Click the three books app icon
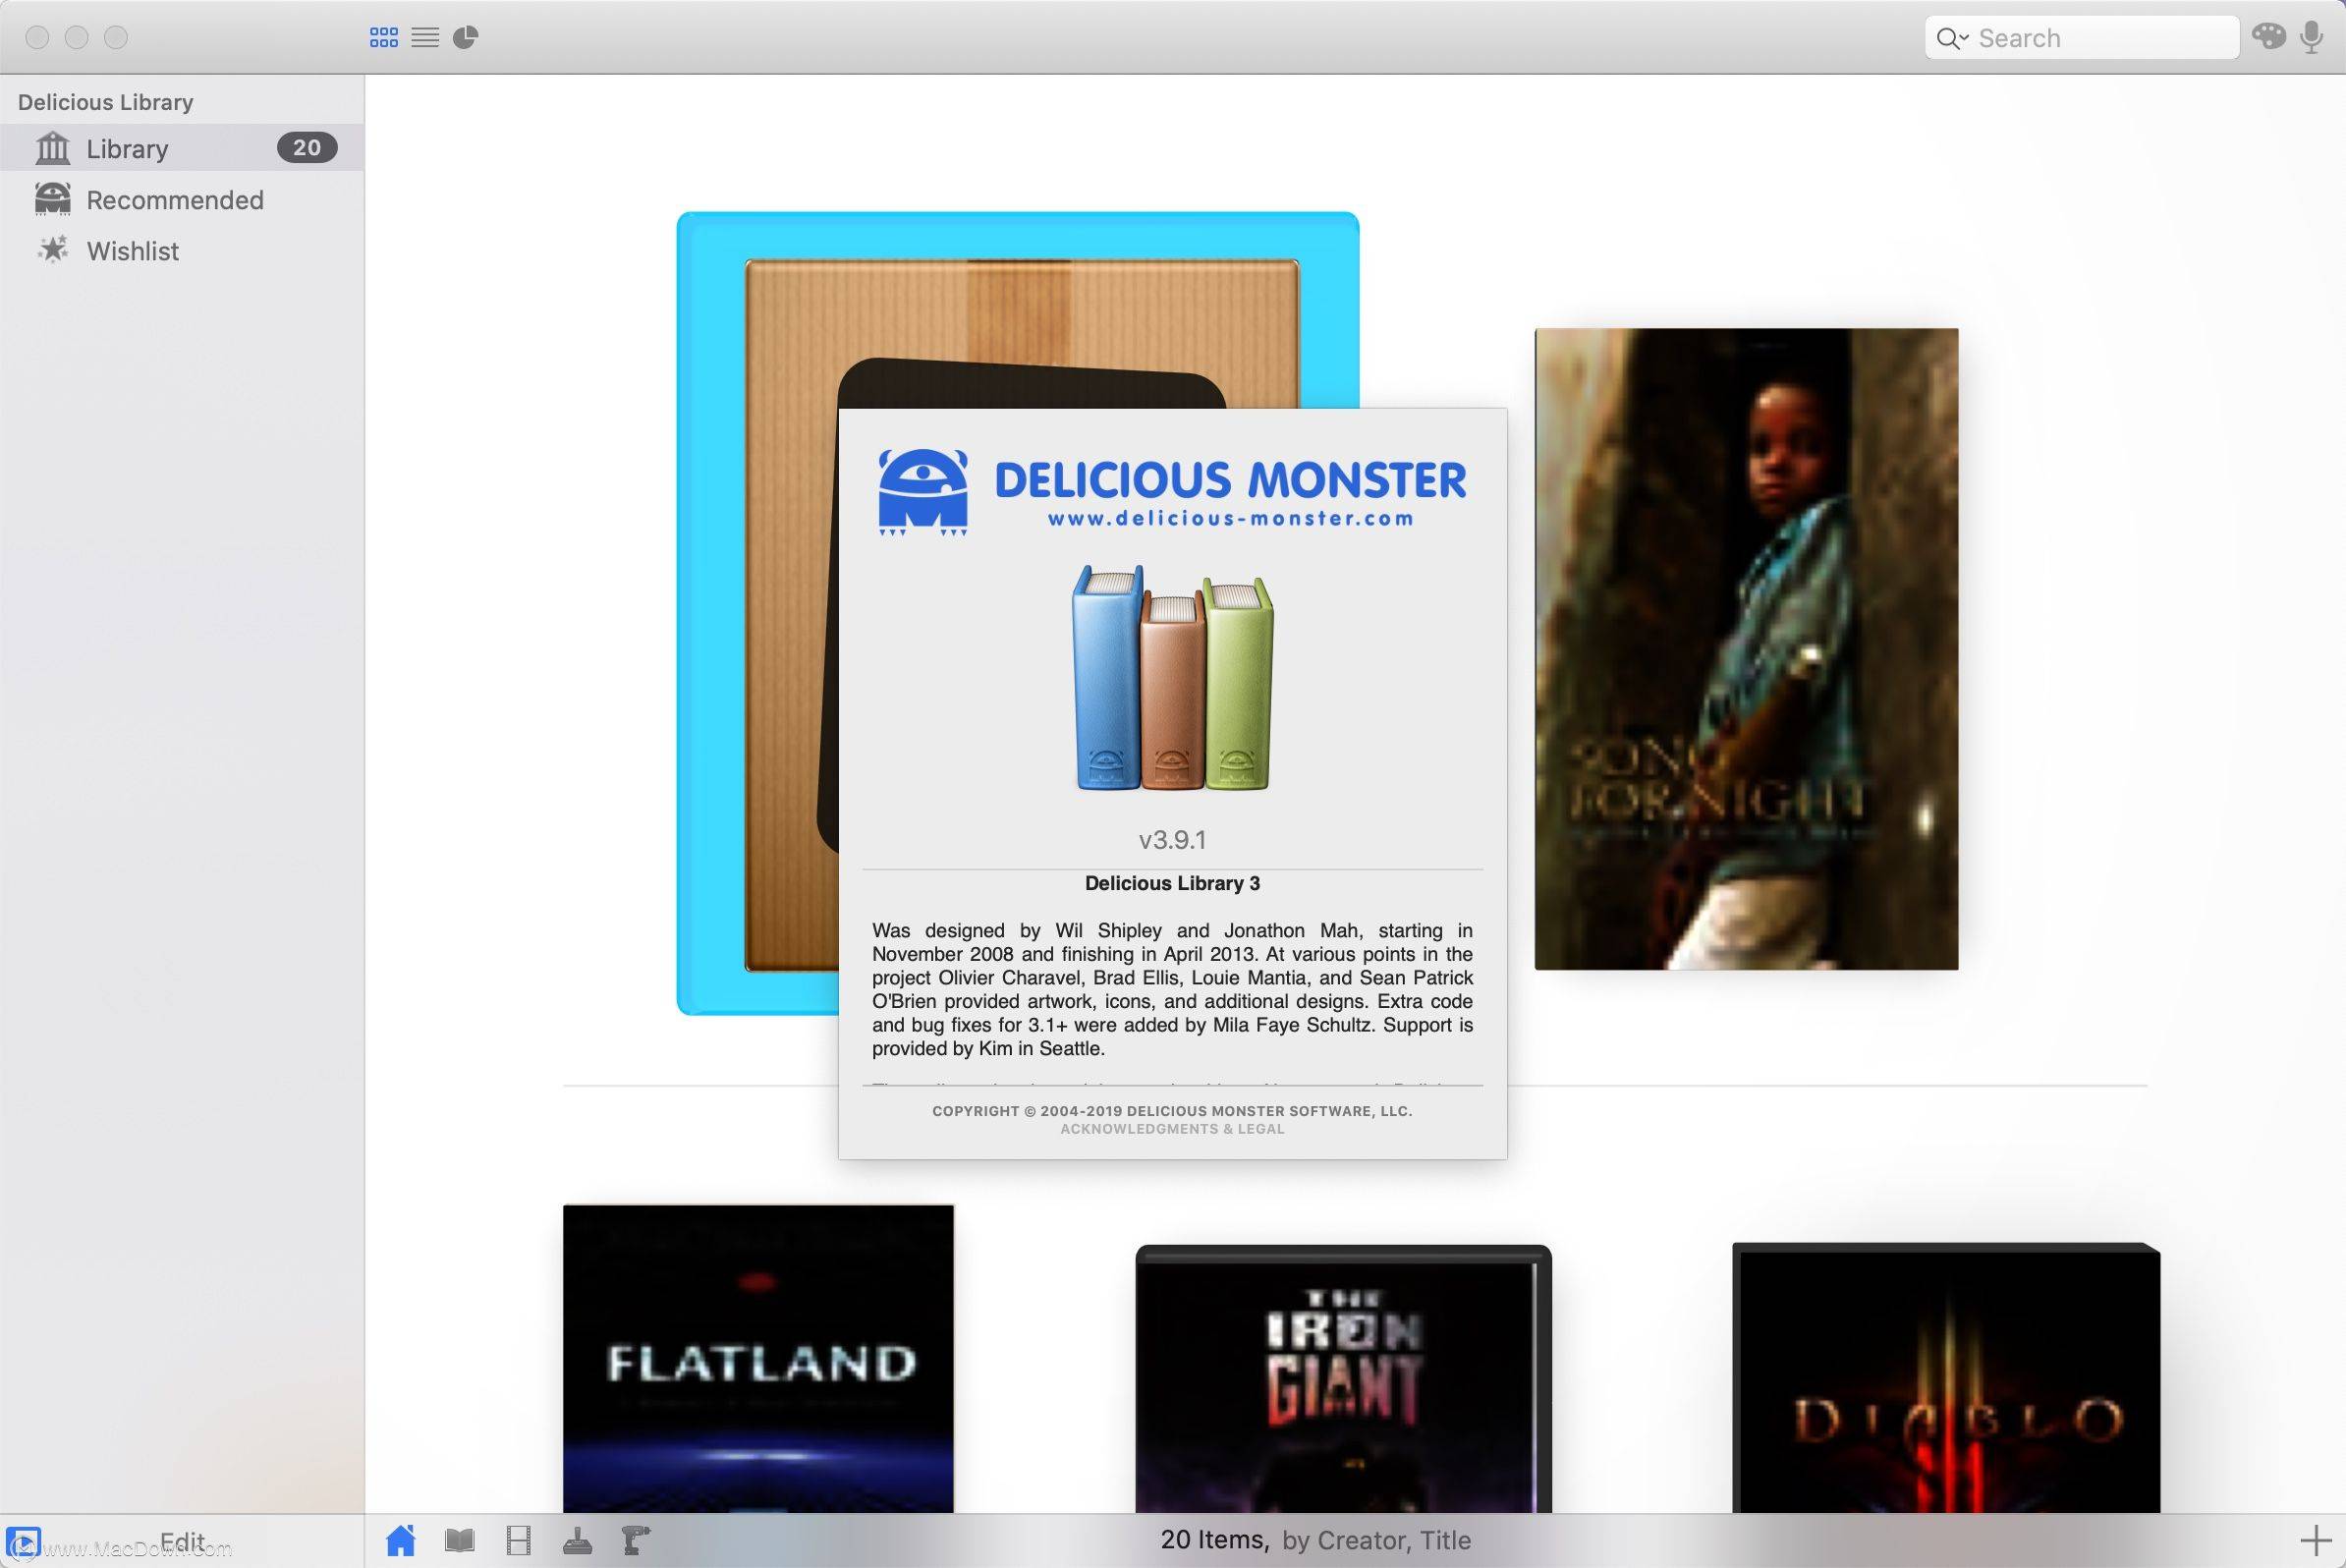 1173,678
